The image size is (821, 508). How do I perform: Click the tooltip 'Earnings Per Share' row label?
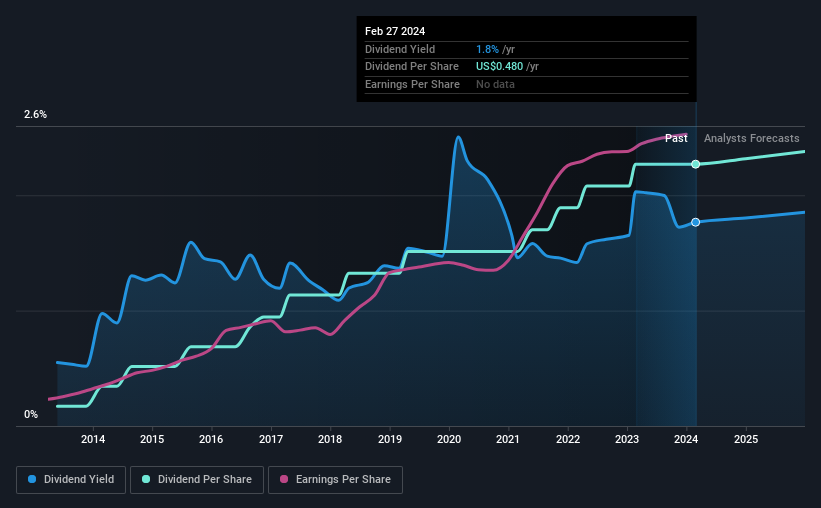(412, 84)
